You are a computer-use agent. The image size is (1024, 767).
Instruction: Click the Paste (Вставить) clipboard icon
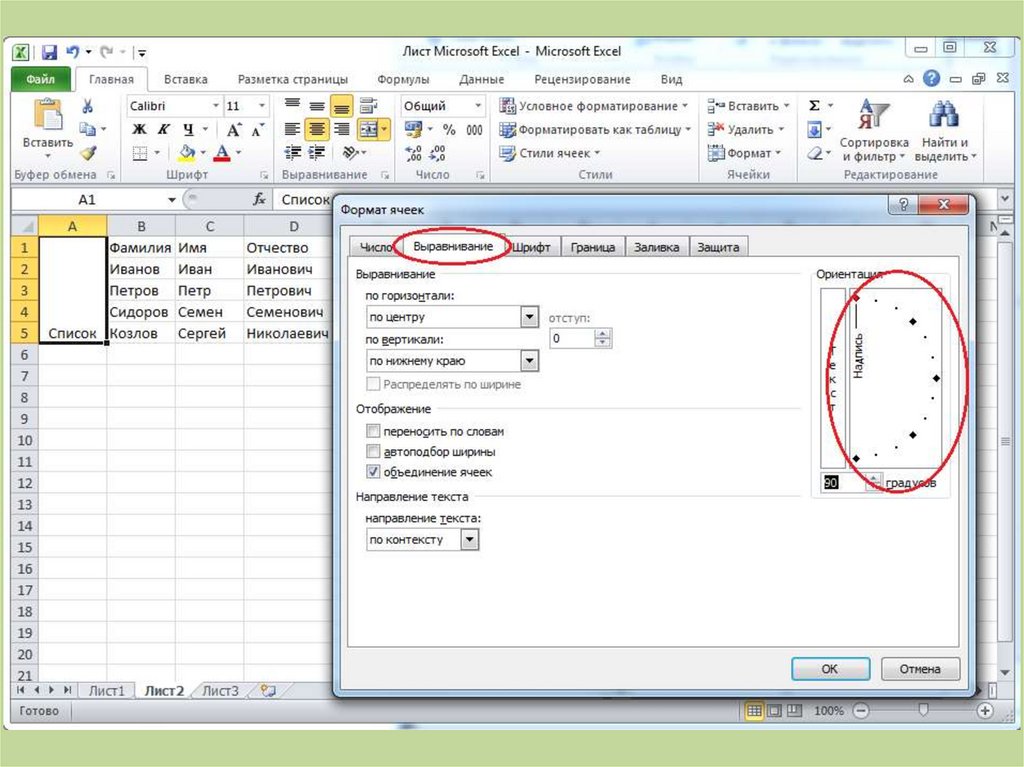47,119
